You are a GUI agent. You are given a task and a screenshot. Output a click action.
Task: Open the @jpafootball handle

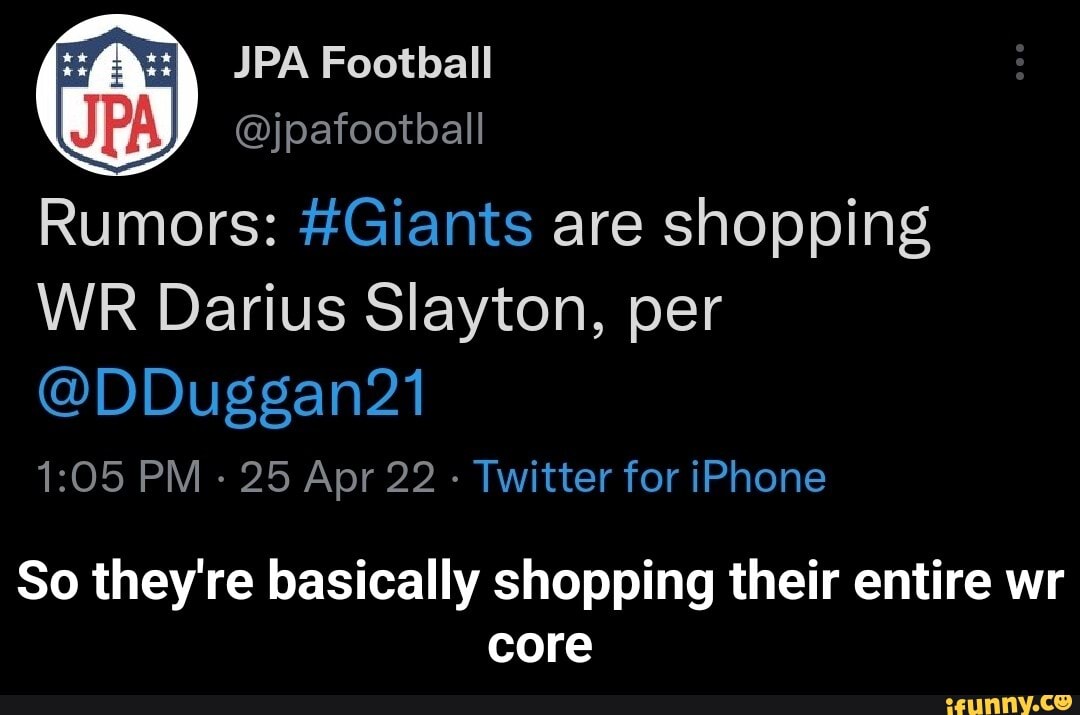click(x=359, y=128)
